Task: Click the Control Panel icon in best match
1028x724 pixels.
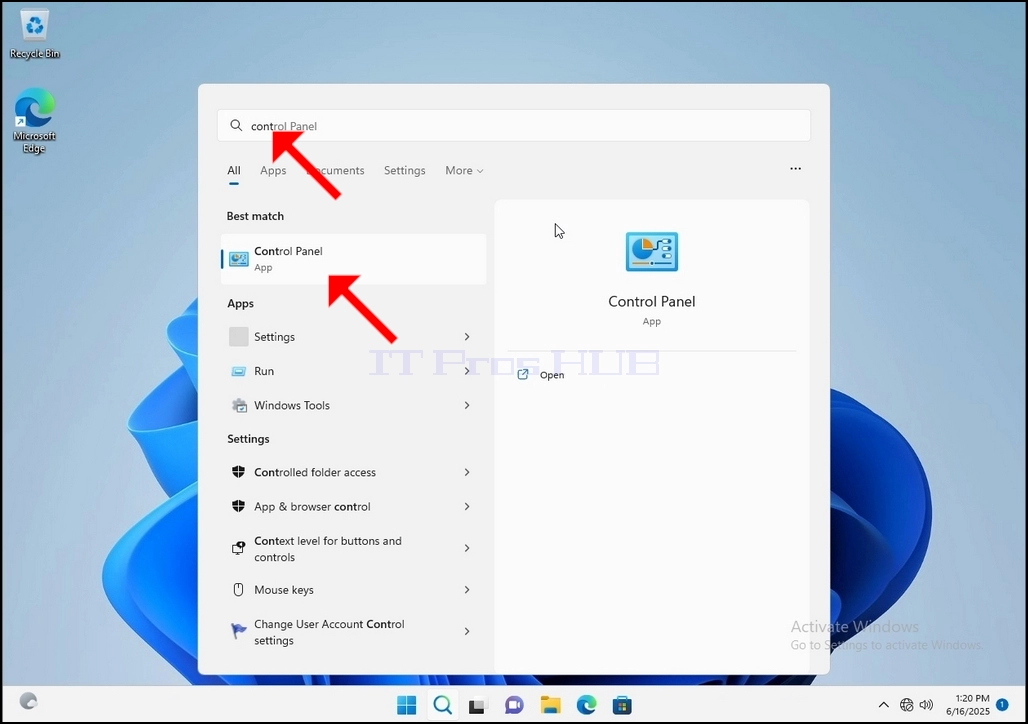Action: 239,259
